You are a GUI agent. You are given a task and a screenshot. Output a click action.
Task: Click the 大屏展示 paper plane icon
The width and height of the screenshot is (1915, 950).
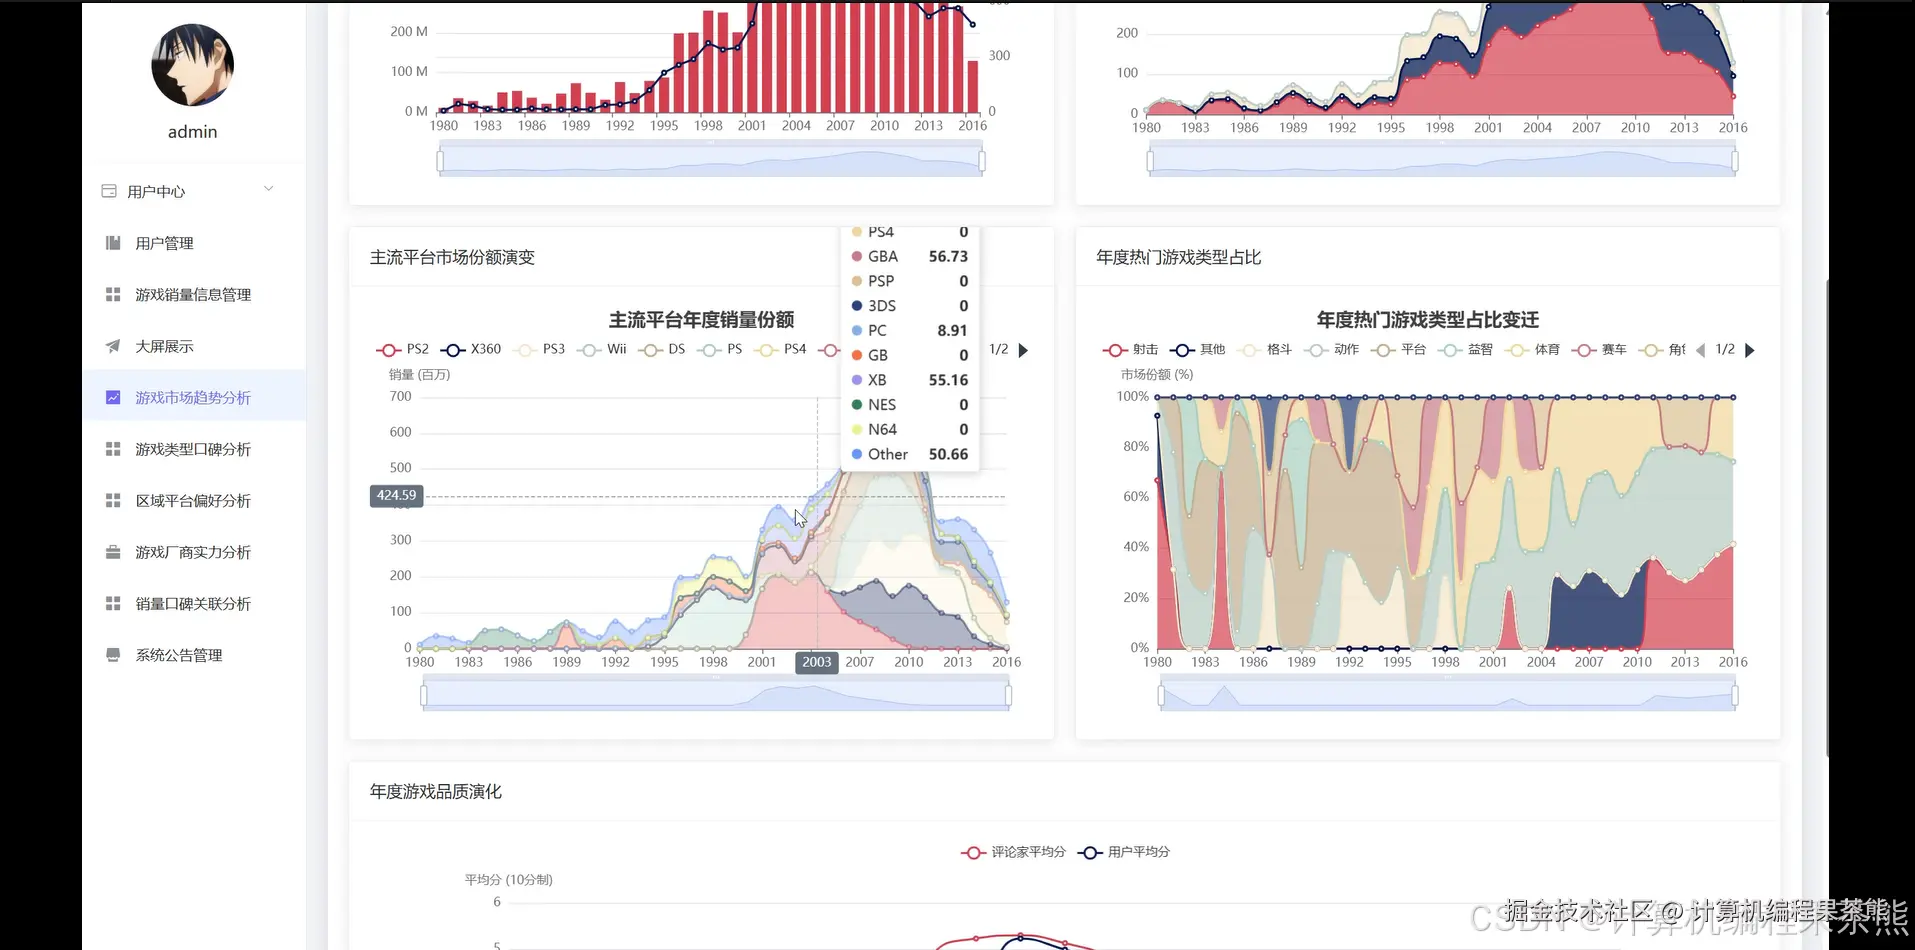pos(113,346)
